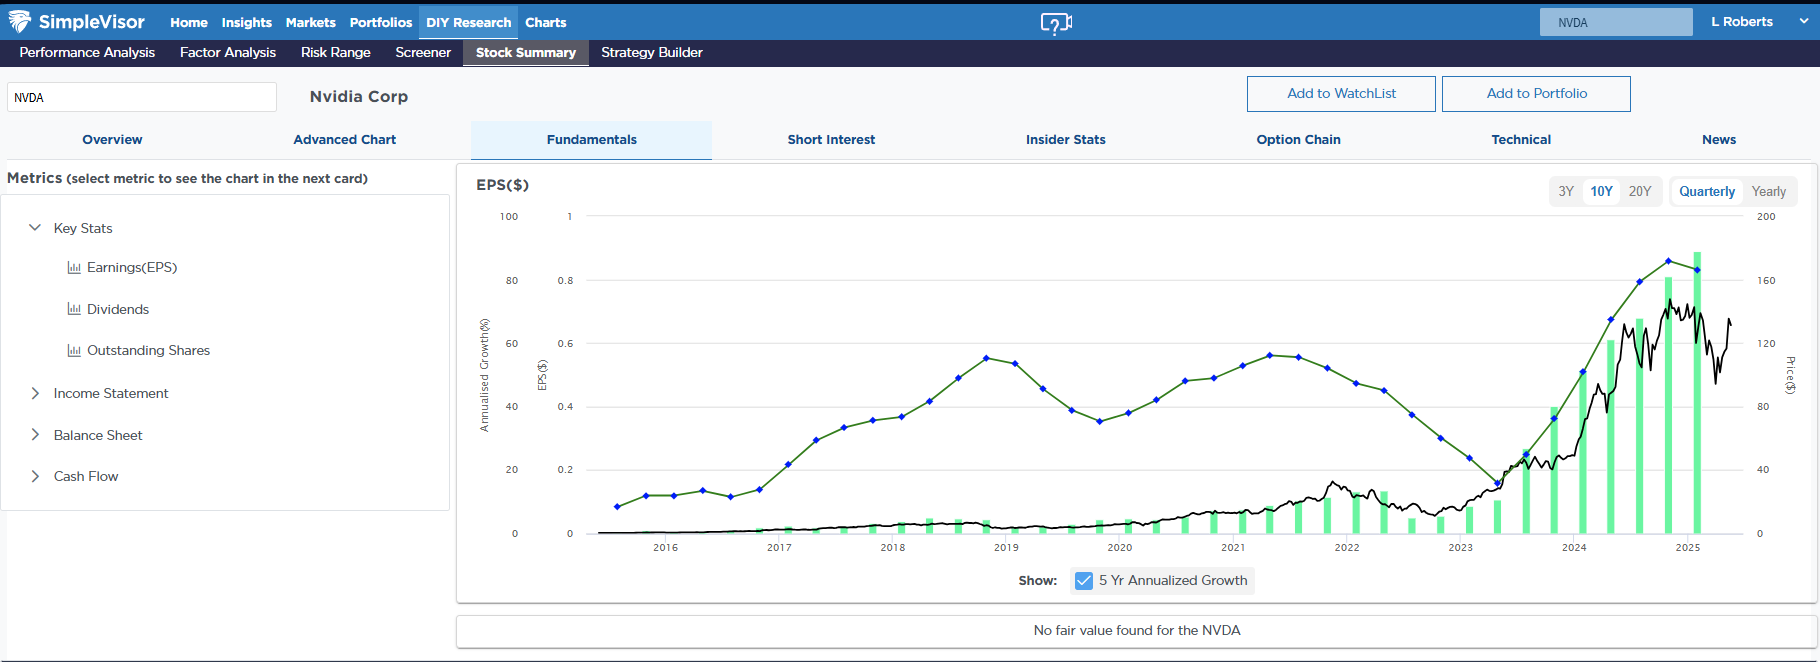Click the Nvidia Corp company name
1820x662 pixels.
[x=359, y=96]
